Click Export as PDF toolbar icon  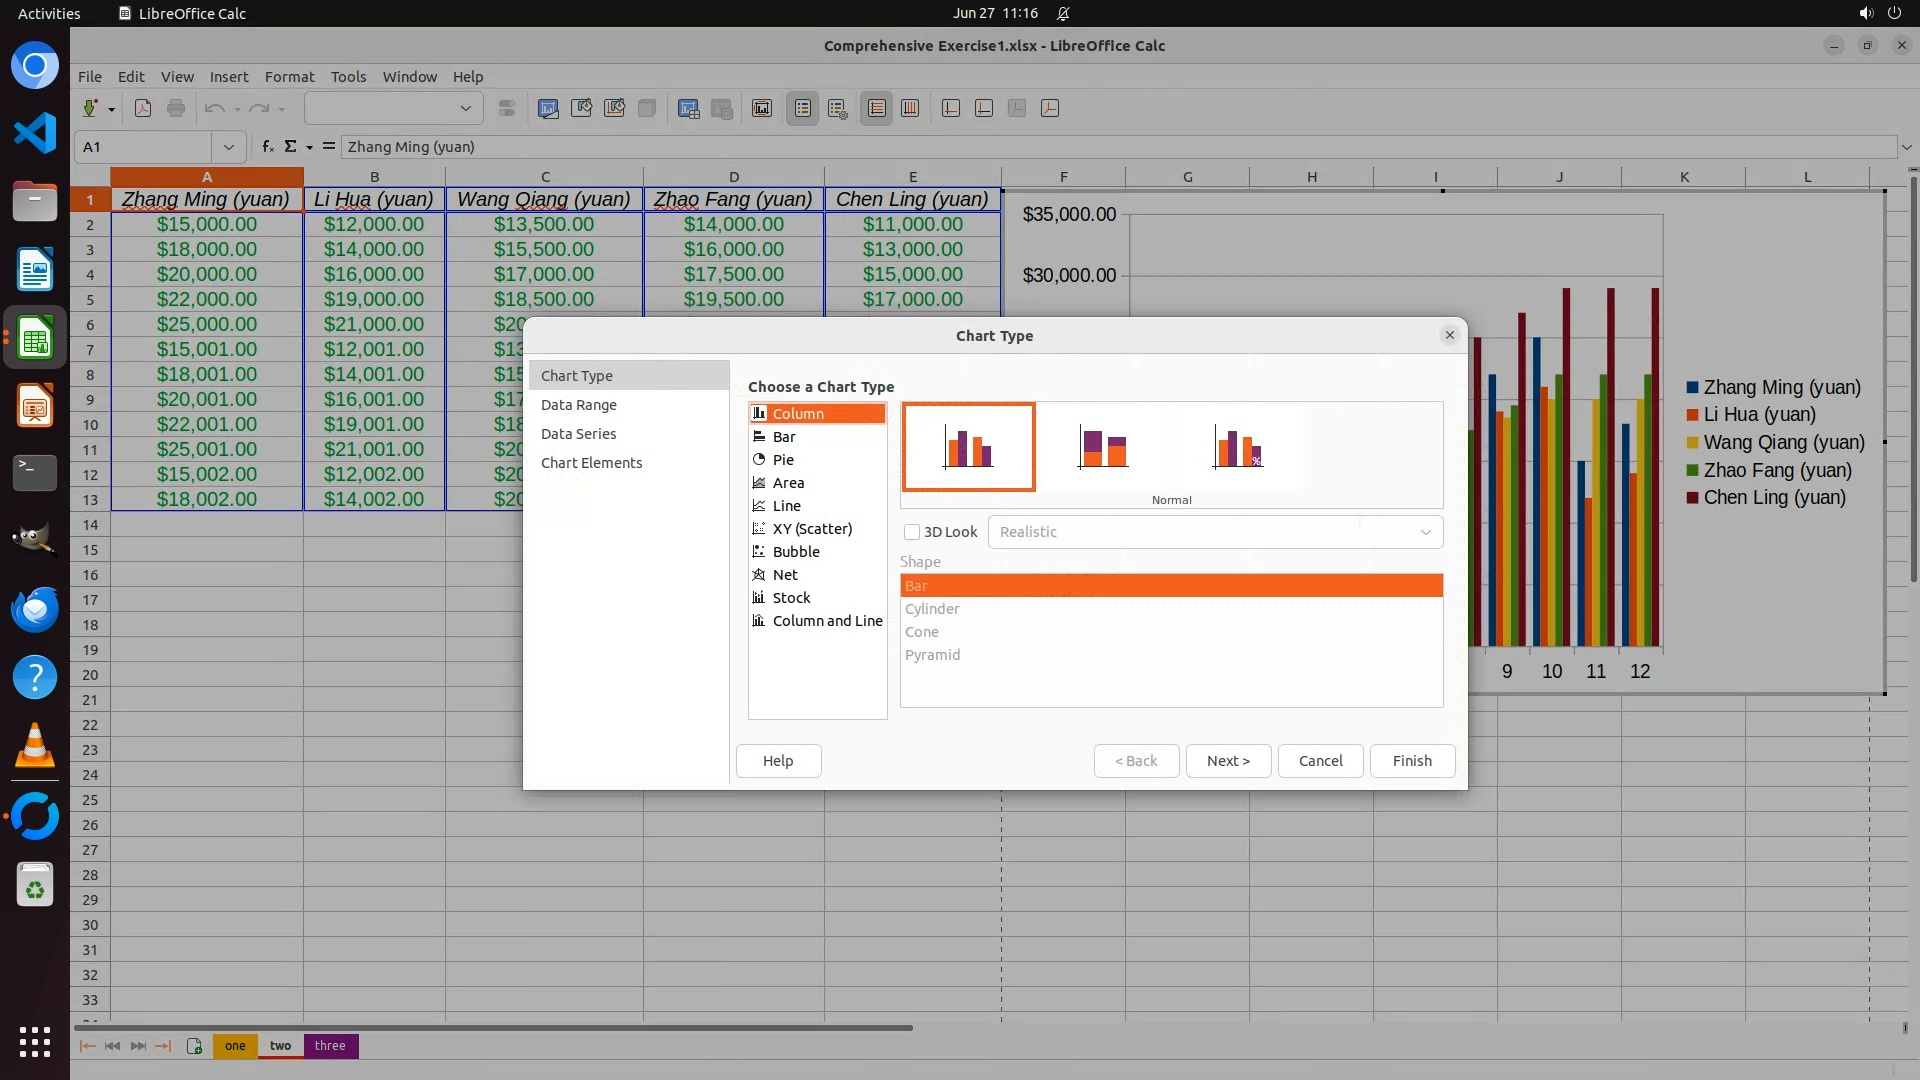143,109
